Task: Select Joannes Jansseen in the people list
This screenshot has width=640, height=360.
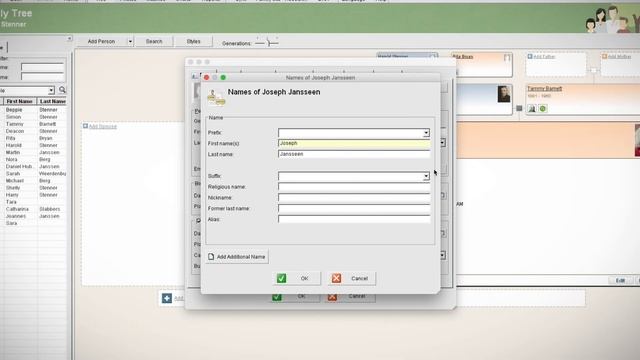Action: click(x=33, y=216)
